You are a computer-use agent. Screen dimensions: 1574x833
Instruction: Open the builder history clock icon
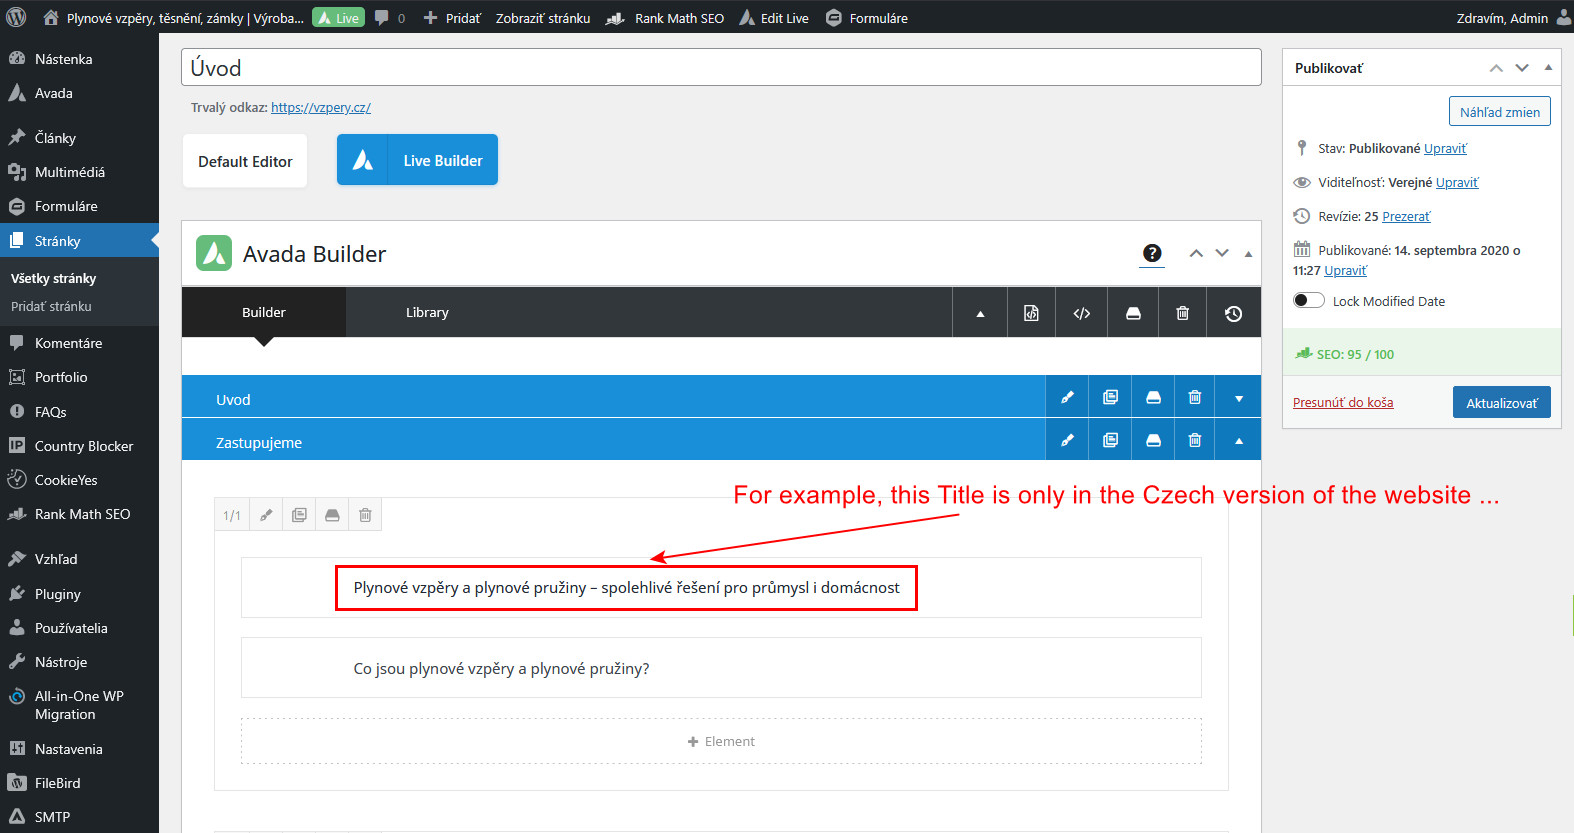click(1234, 313)
